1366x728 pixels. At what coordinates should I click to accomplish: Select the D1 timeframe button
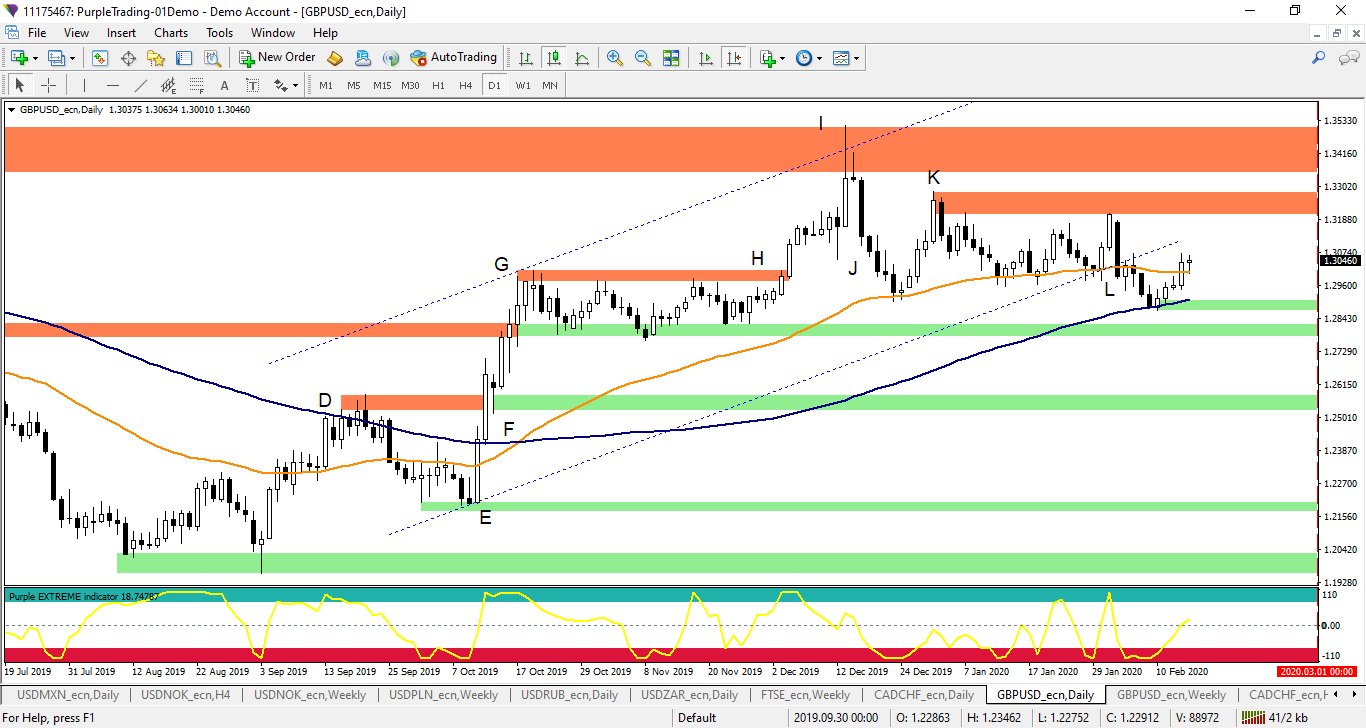pyautogui.click(x=494, y=85)
